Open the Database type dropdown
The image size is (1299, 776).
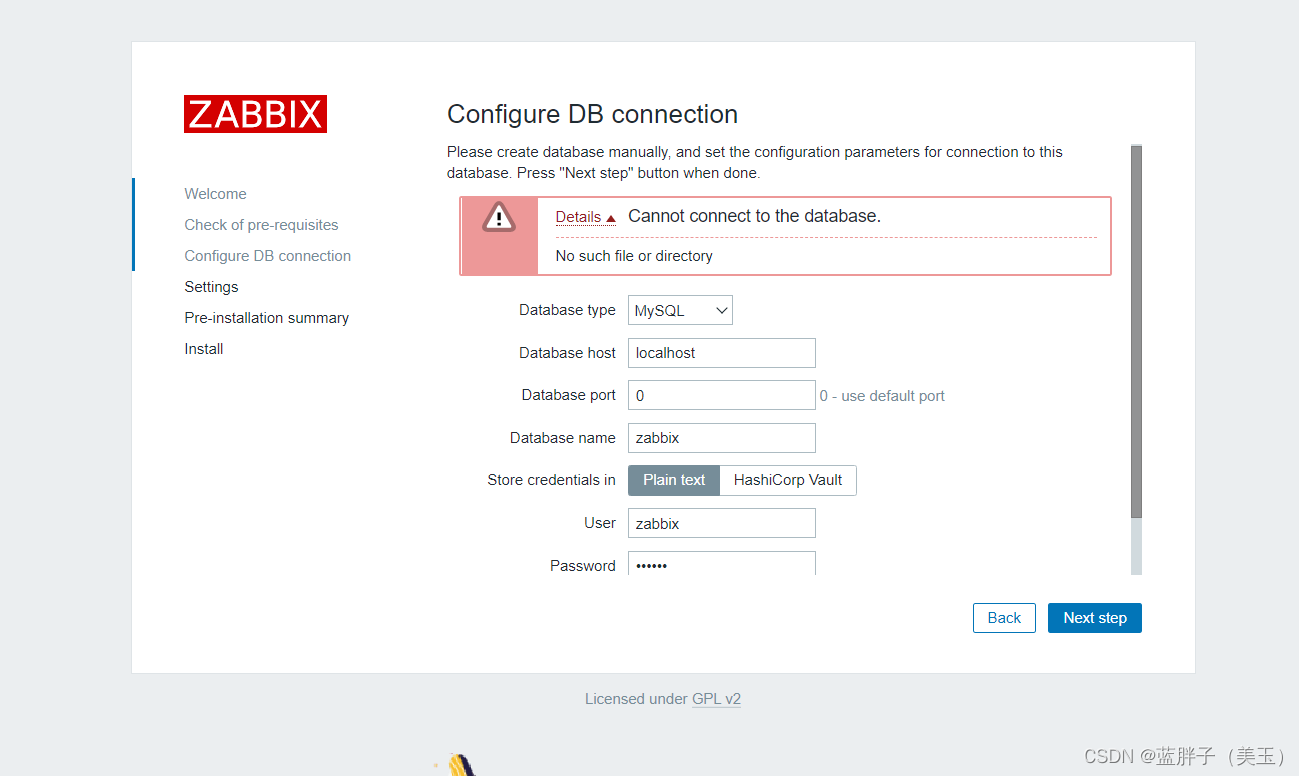click(x=680, y=310)
